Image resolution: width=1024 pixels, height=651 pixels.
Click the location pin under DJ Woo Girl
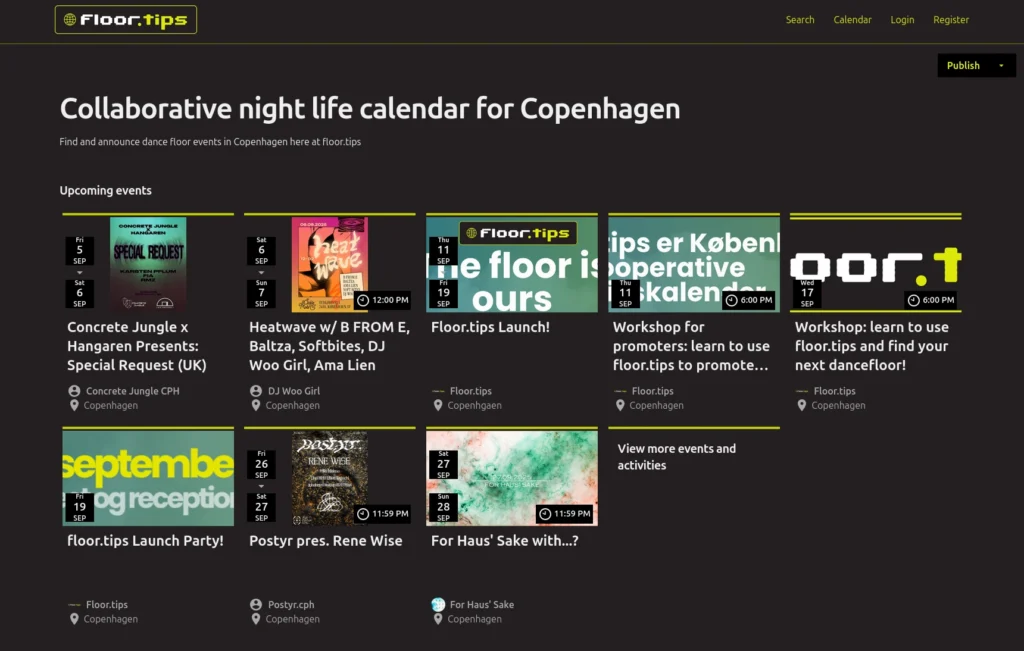coord(256,405)
